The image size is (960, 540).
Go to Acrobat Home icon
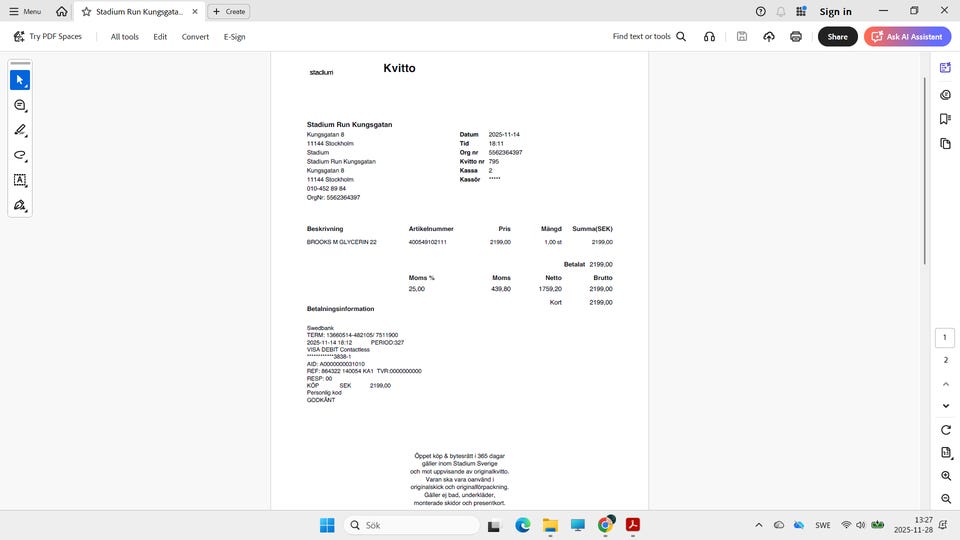click(62, 12)
